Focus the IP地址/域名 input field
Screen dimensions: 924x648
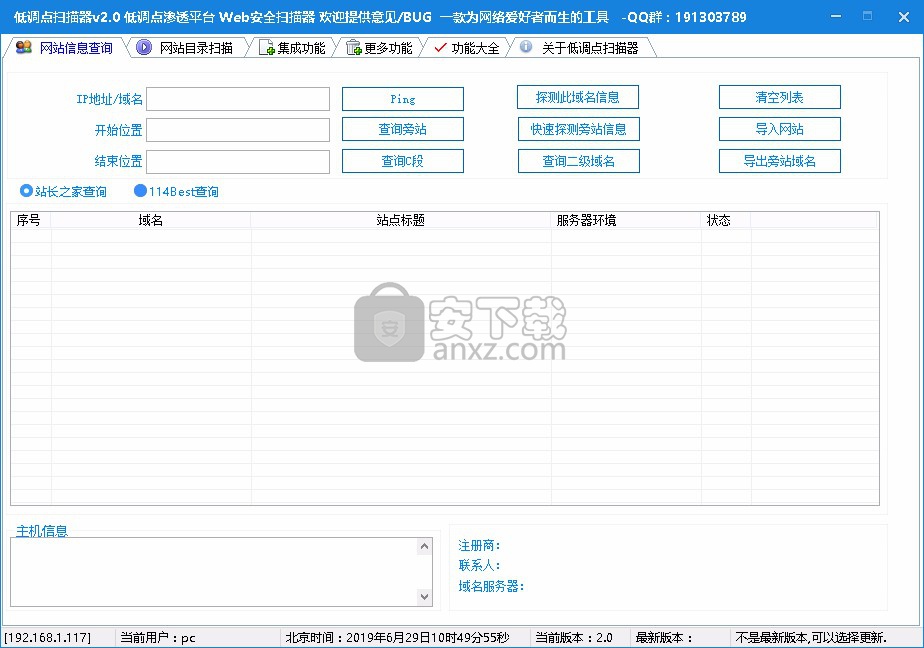click(238, 99)
